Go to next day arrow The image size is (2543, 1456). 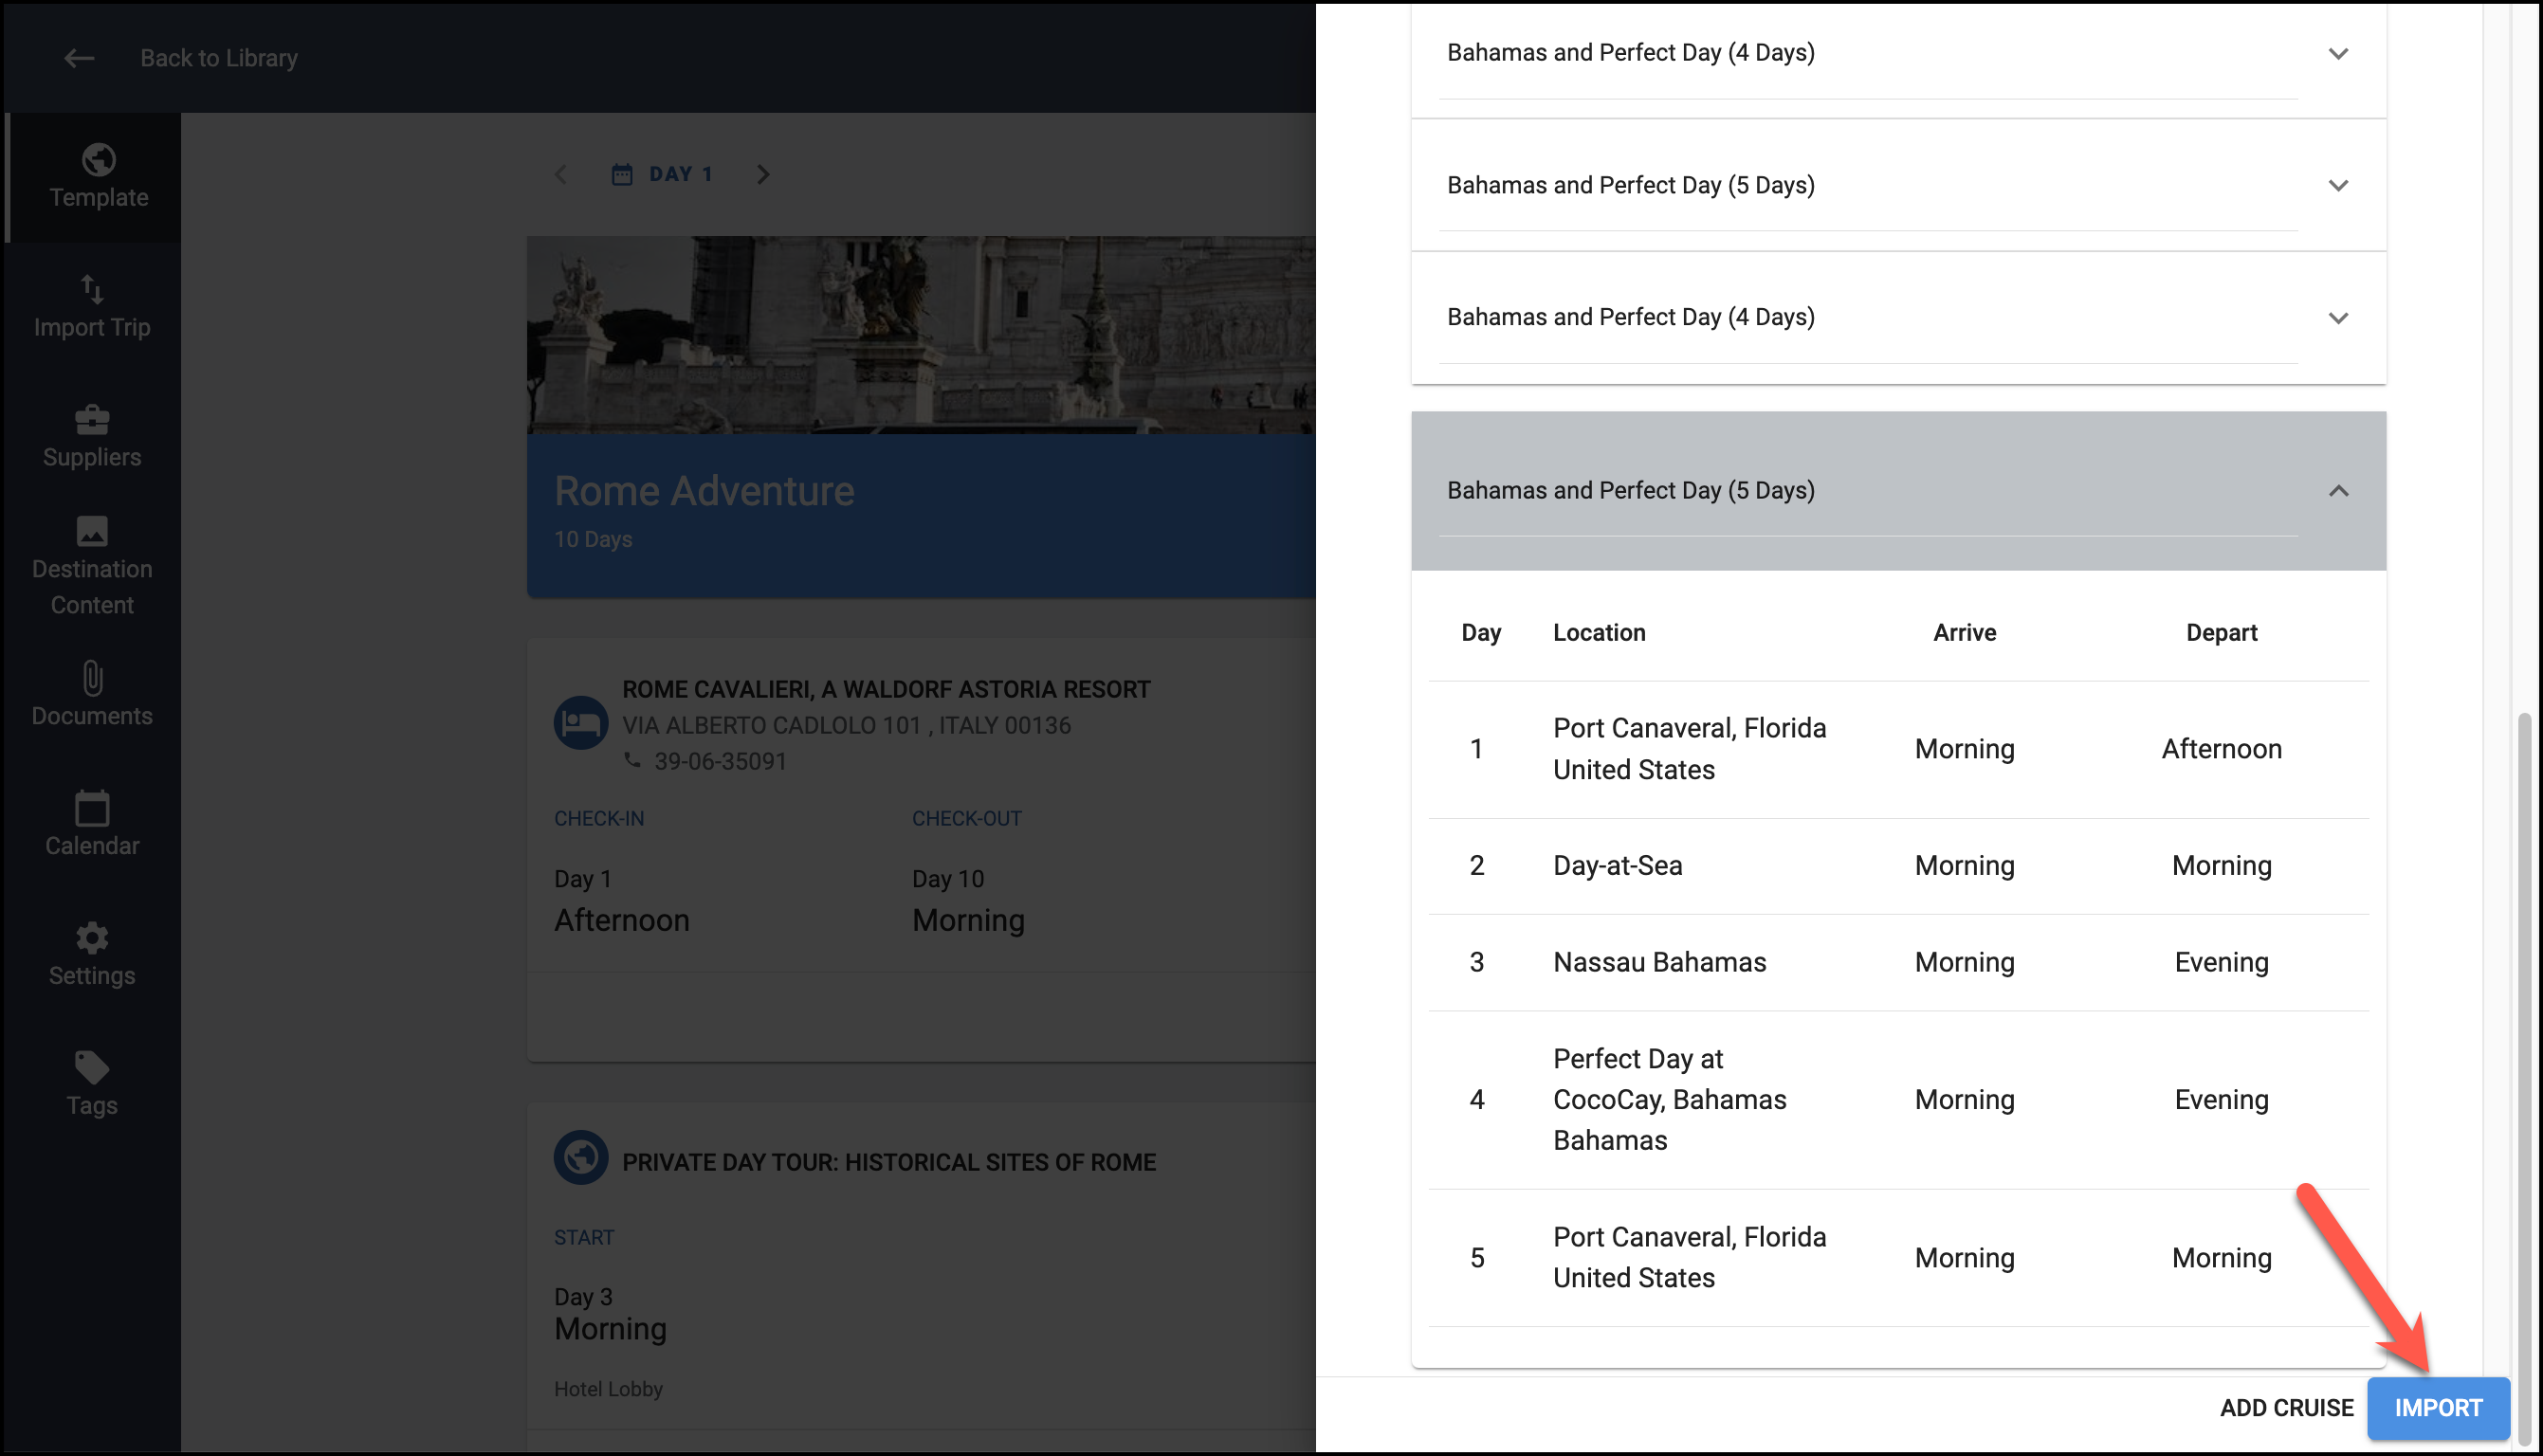point(763,174)
